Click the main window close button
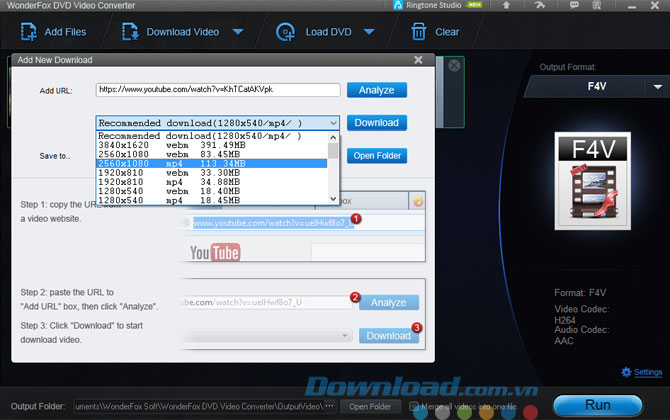This screenshot has height=420, width=670. (654, 6)
